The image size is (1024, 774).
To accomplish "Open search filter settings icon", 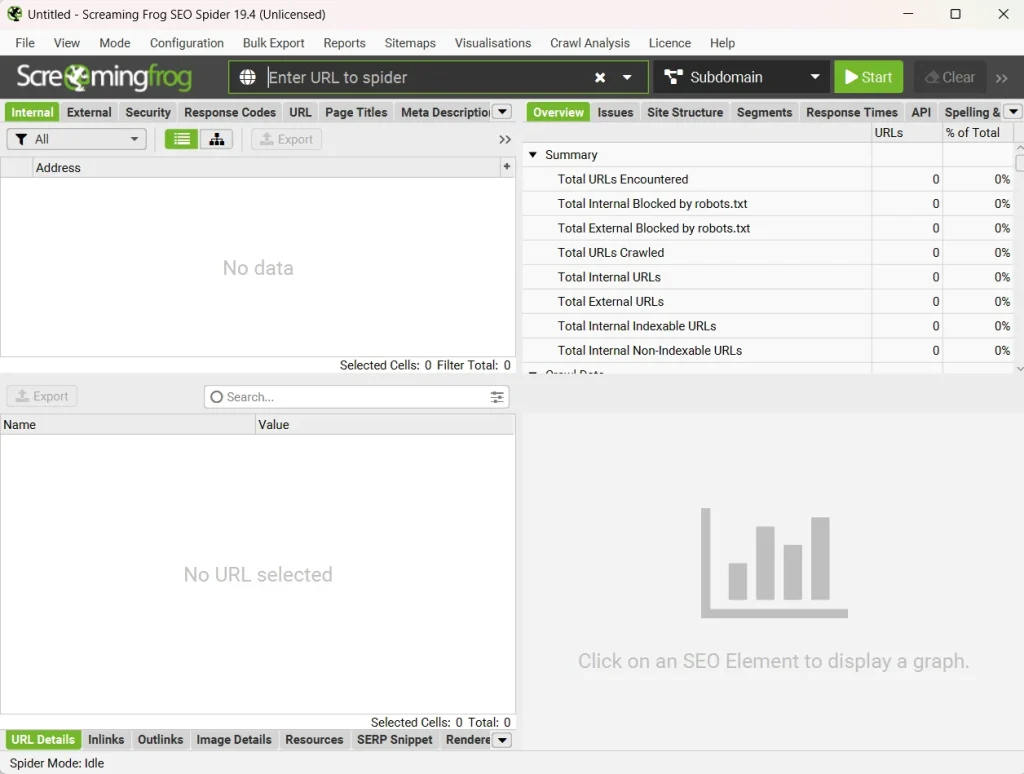I will (497, 396).
